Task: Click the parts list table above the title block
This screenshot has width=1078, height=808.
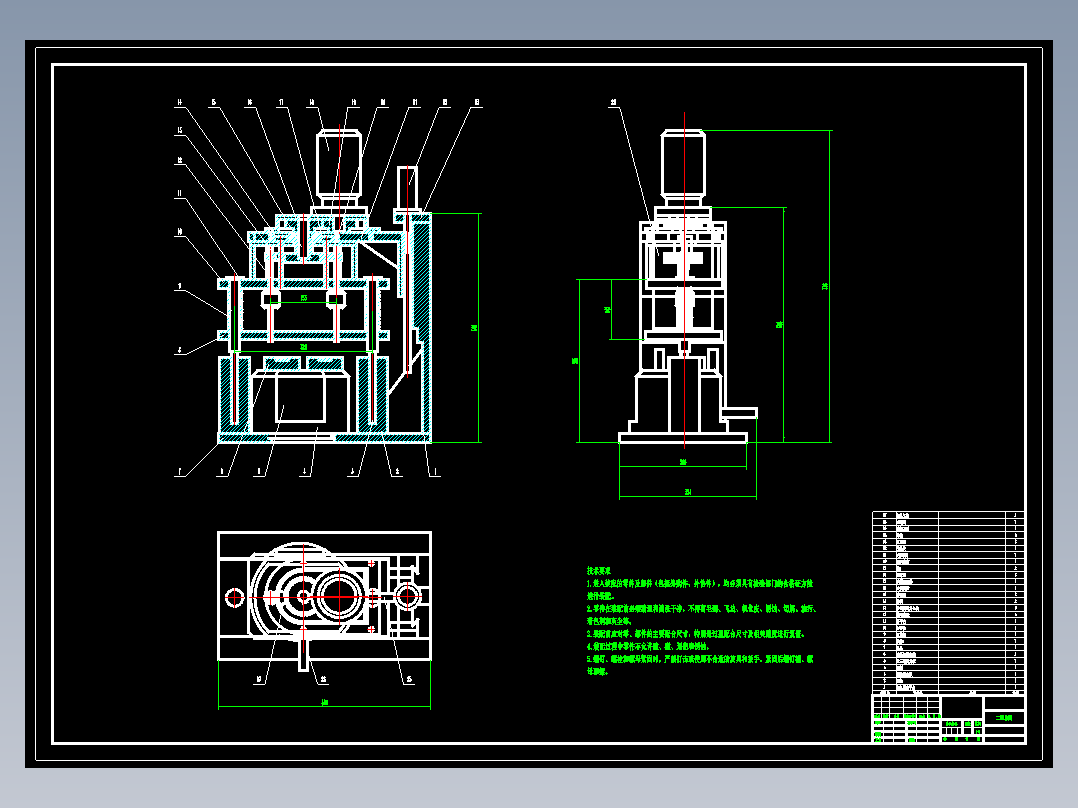Action: pyautogui.click(x=948, y=602)
